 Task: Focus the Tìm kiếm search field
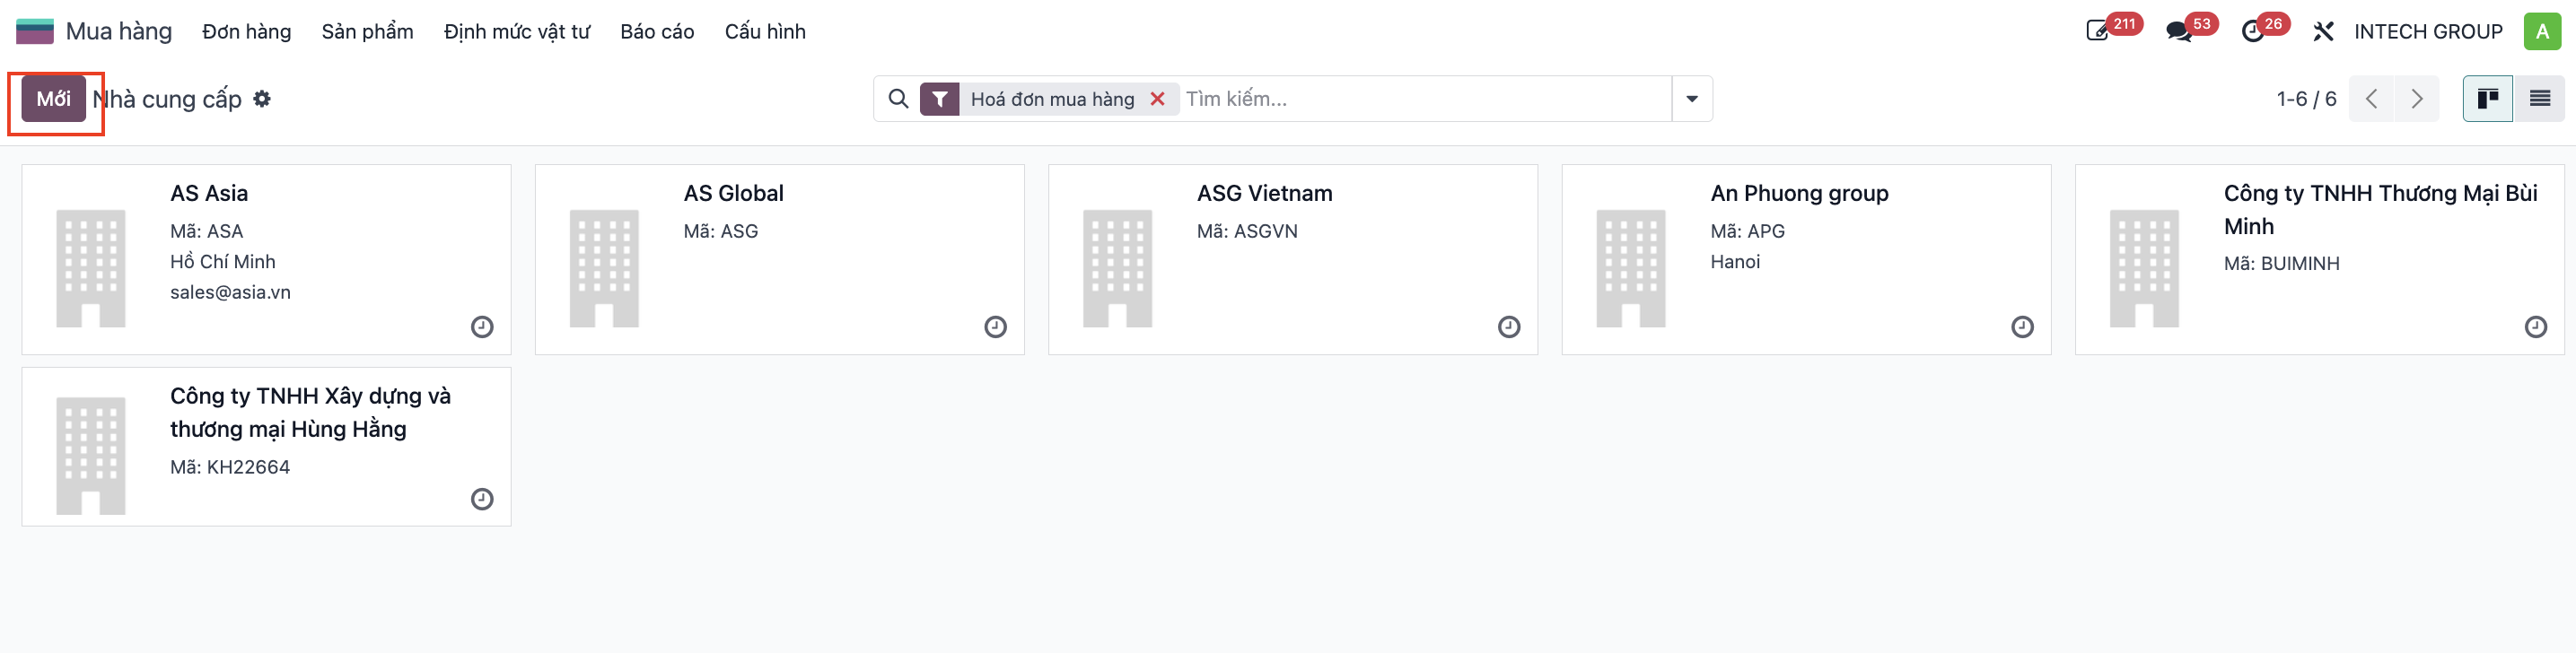[1426, 99]
